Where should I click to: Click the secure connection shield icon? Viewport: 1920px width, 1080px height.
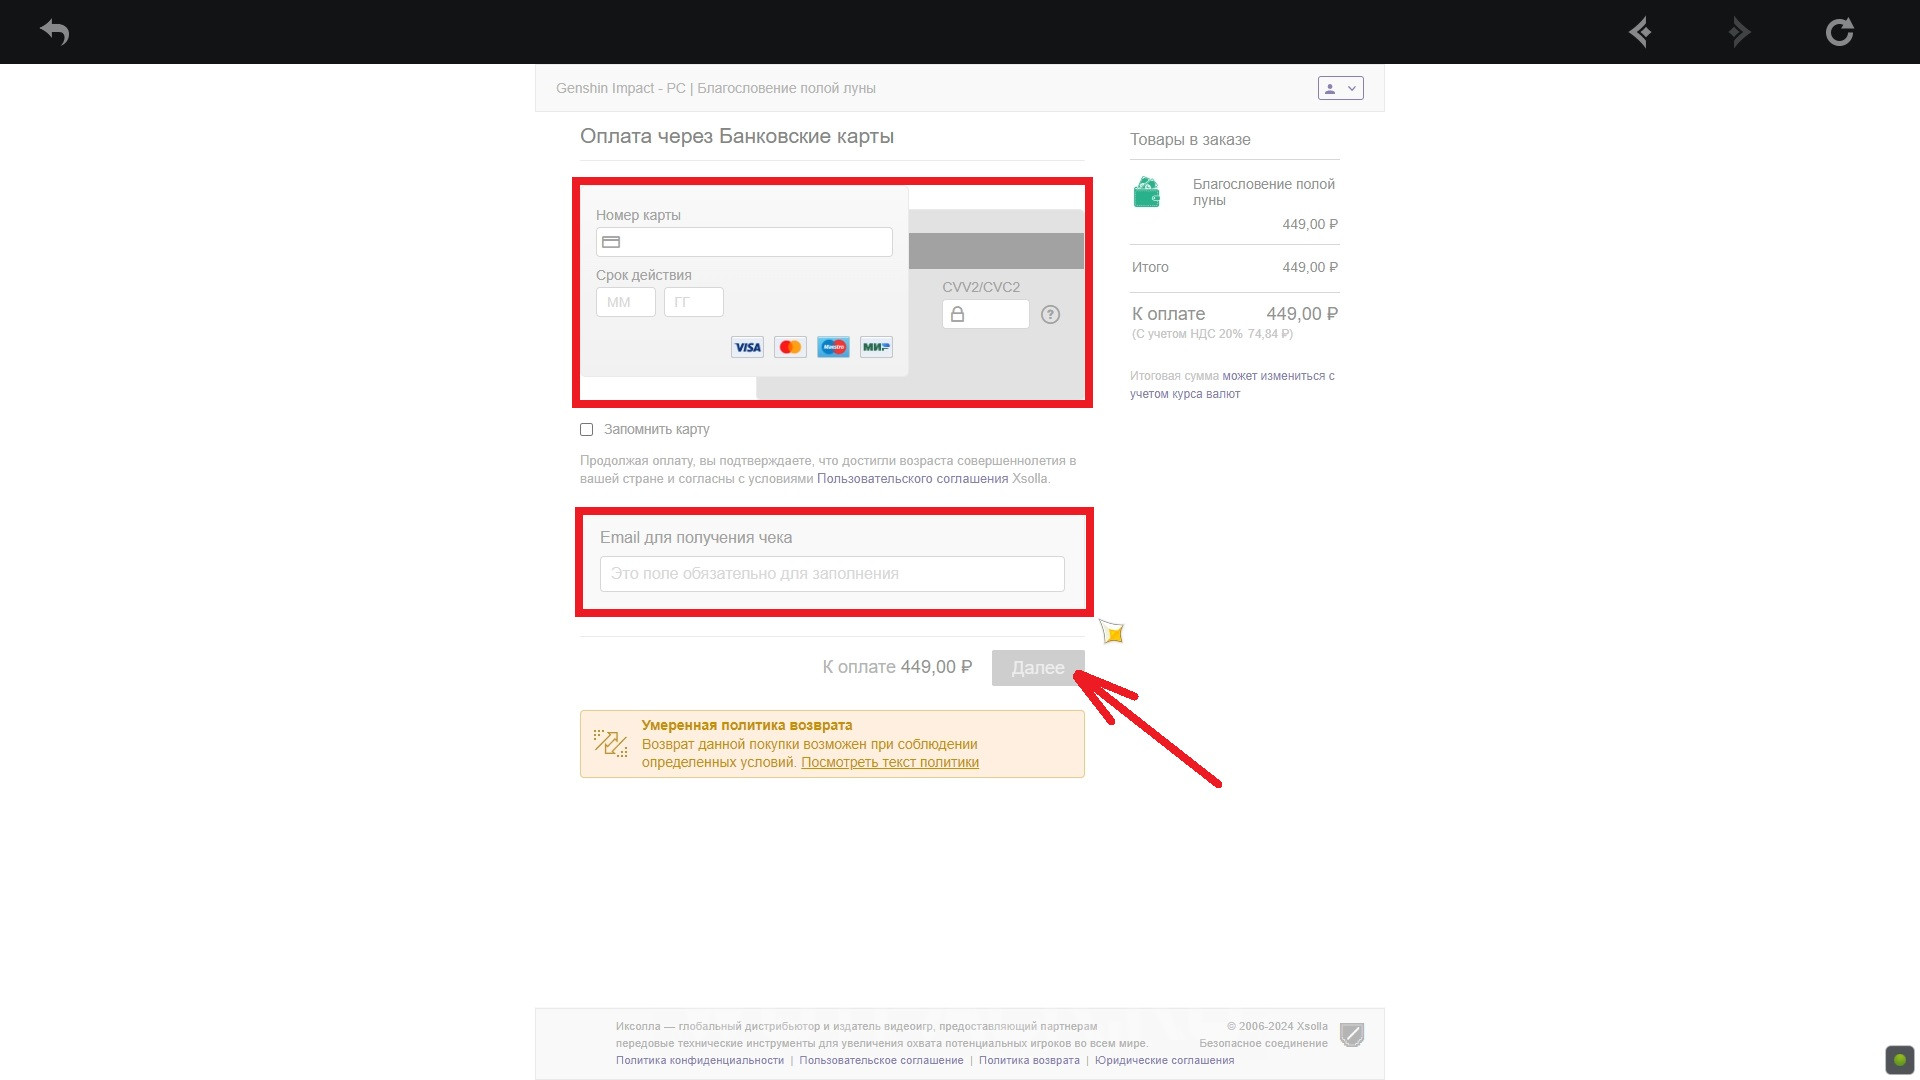(1352, 1035)
